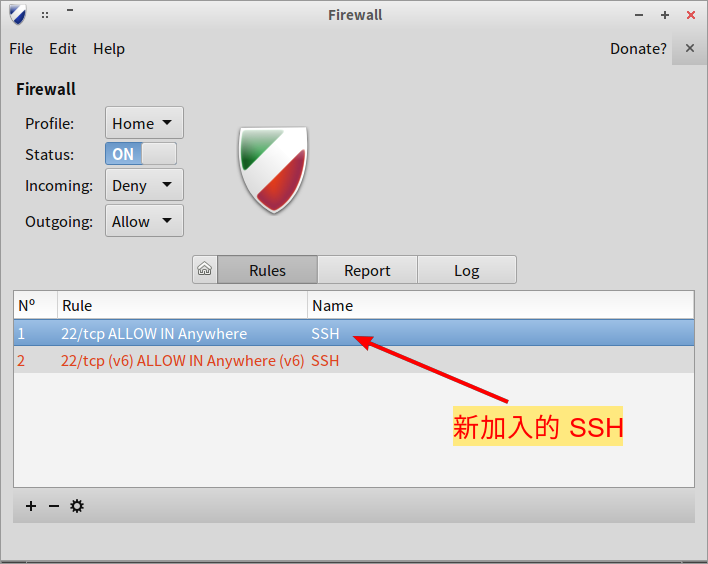Expand the Outgoing policy dropdown

point(144,221)
